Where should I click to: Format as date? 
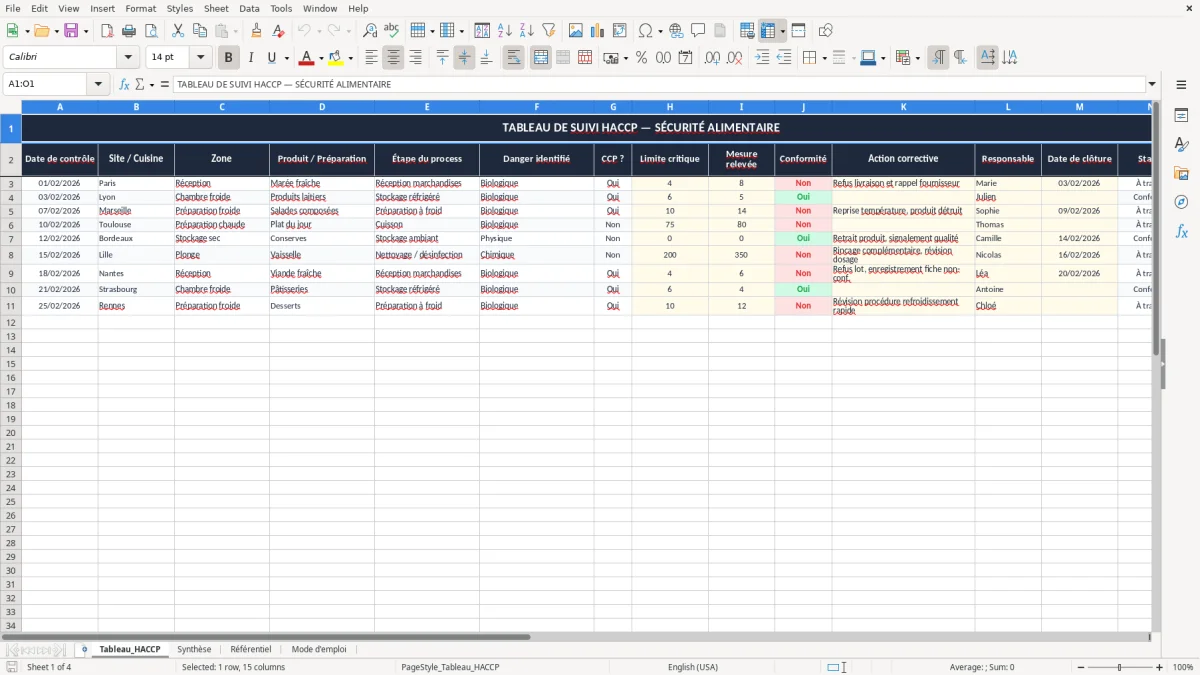tap(685, 58)
